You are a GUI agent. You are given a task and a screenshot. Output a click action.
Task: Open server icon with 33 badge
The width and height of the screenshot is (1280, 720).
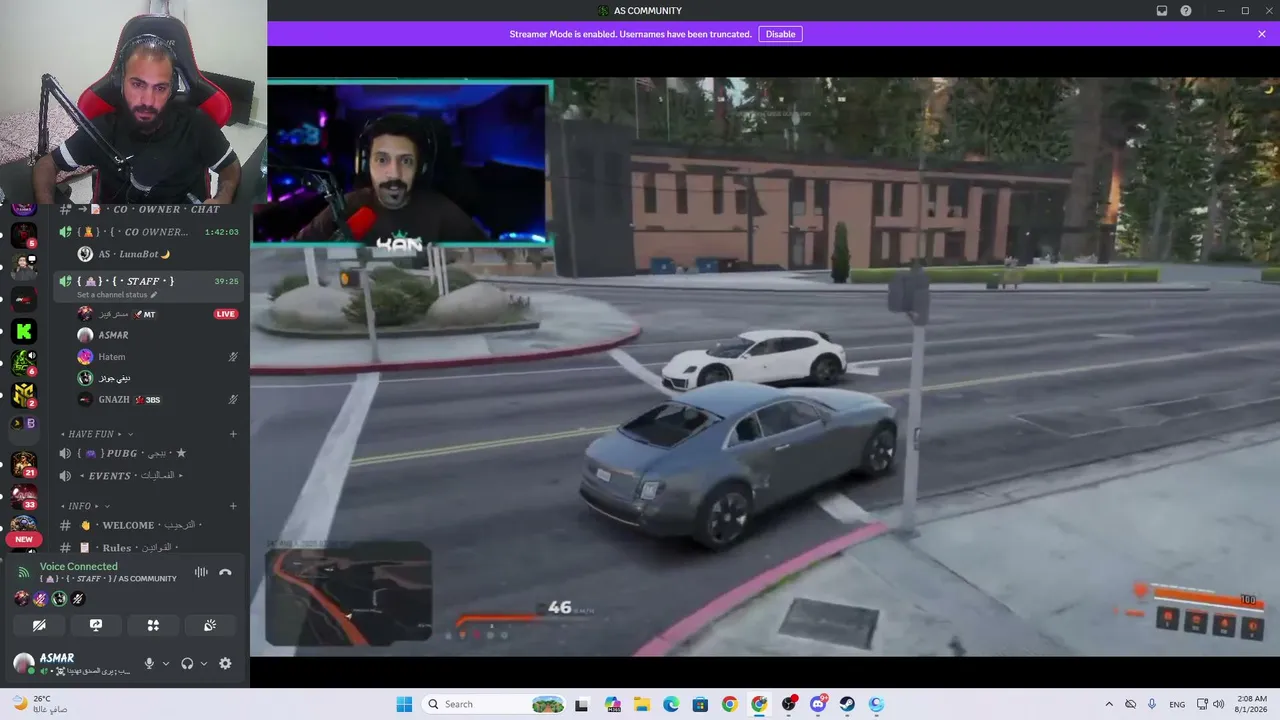[x=23, y=496]
